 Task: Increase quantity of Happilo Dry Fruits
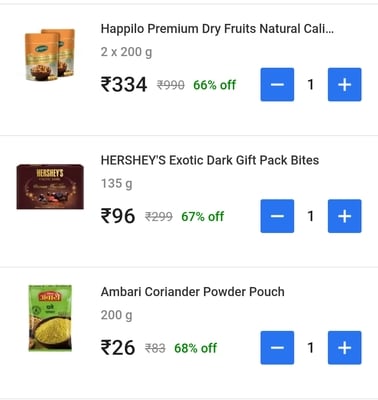click(x=344, y=84)
